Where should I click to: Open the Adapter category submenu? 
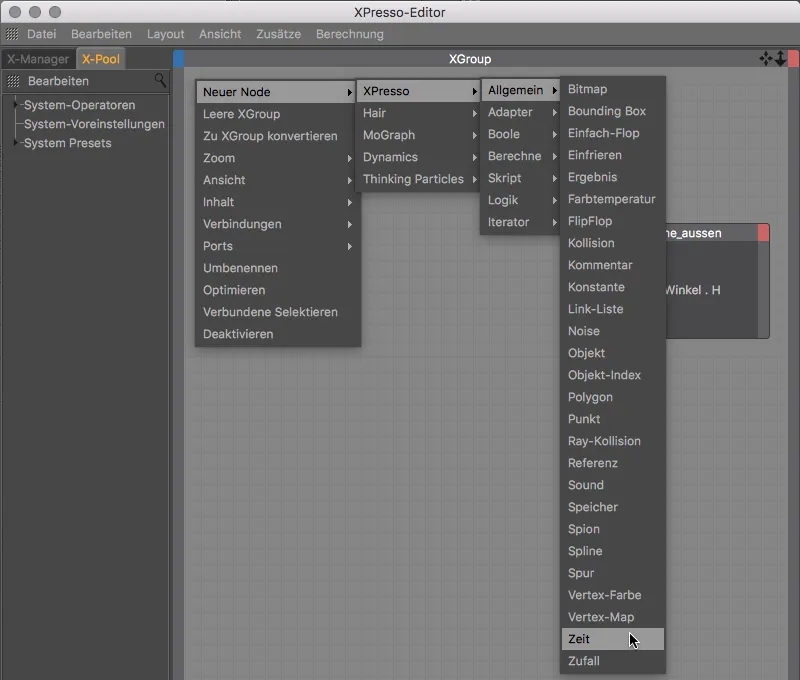[x=521, y=112]
